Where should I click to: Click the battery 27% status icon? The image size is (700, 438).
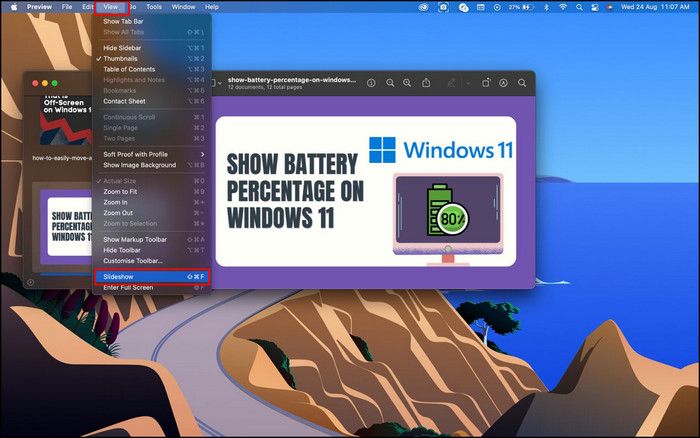(521, 7)
